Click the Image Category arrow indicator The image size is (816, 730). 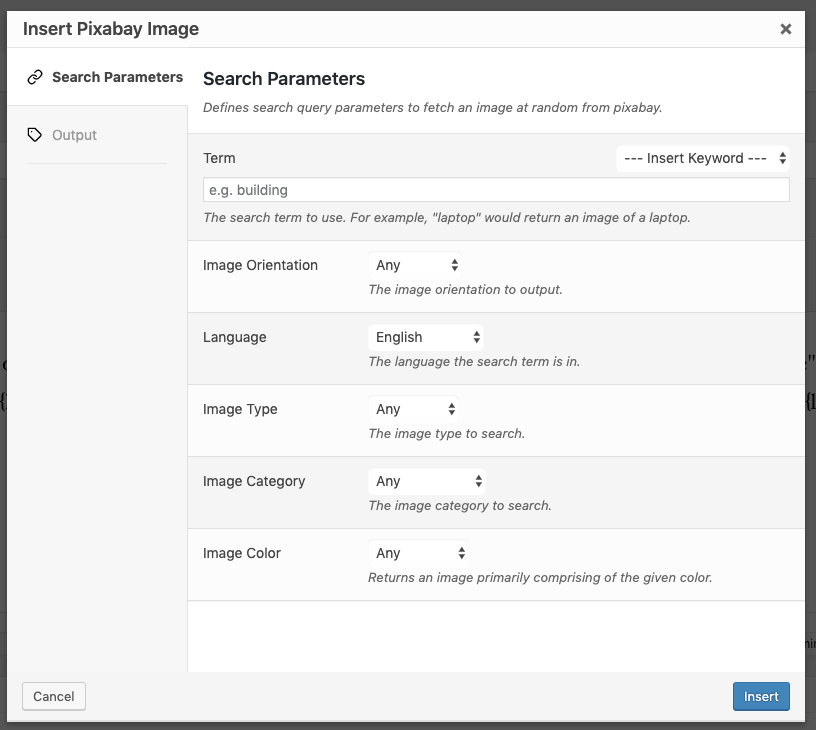478,481
